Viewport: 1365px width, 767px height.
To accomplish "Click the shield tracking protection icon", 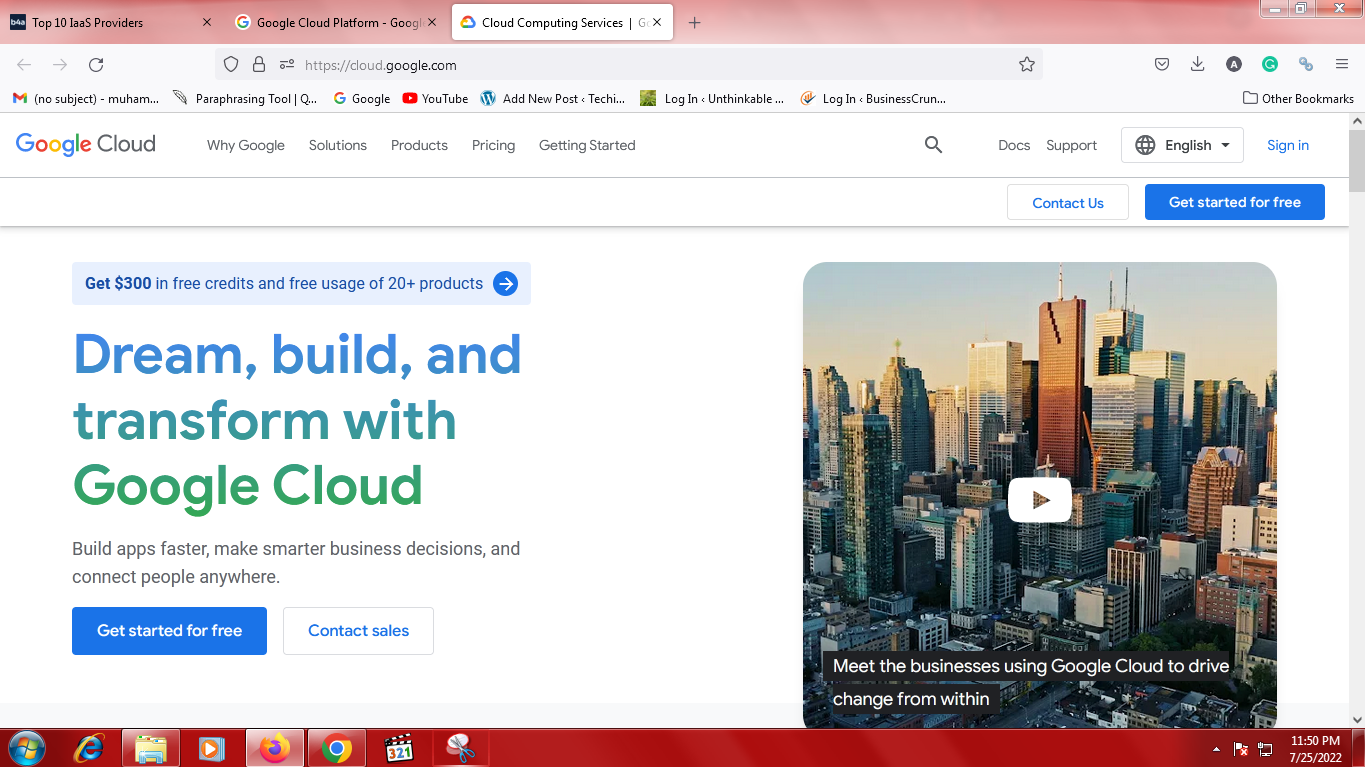I will [231, 64].
